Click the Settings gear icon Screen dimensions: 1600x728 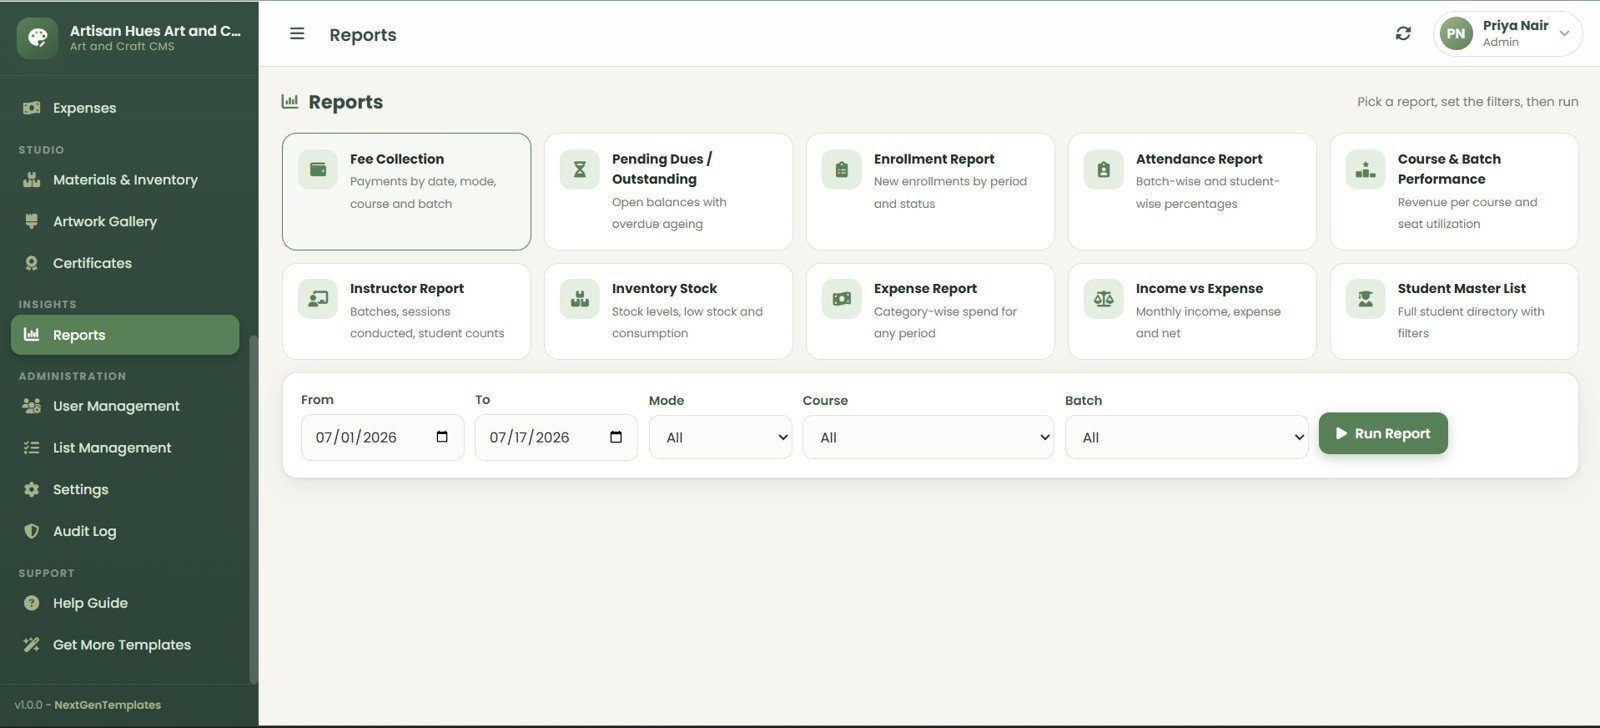(x=32, y=490)
